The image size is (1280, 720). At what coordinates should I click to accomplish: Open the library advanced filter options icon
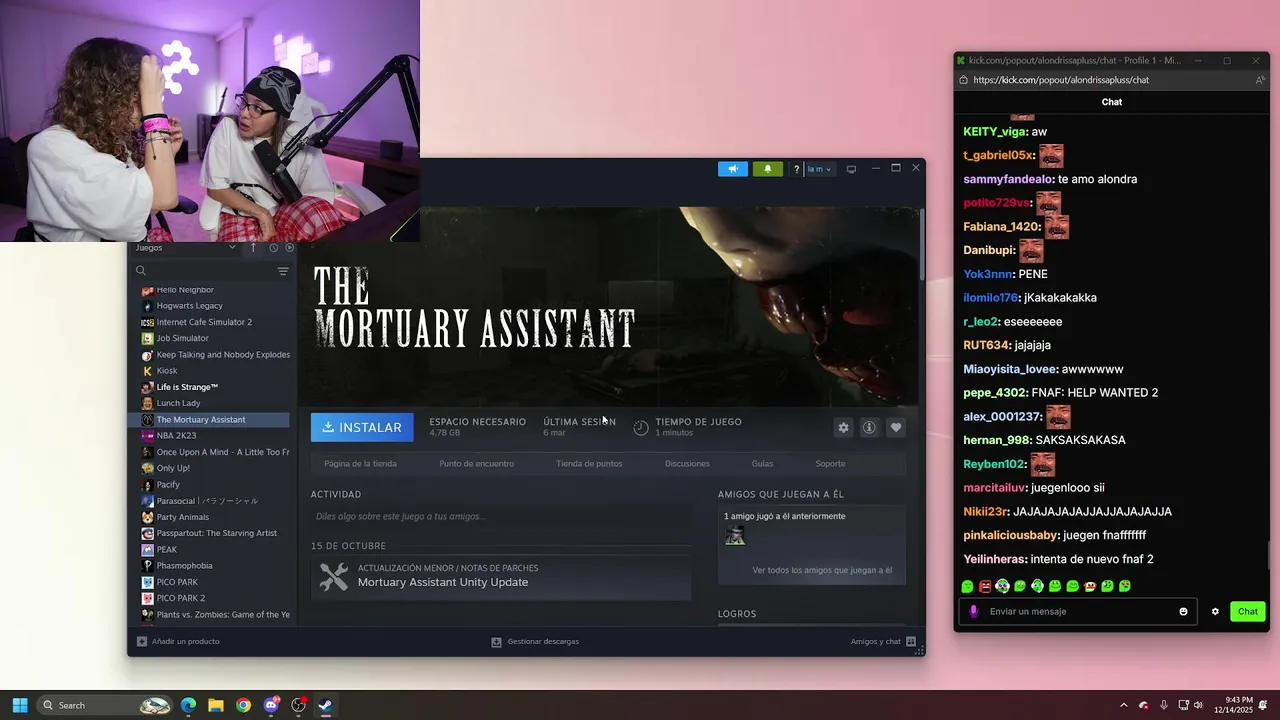[283, 271]
